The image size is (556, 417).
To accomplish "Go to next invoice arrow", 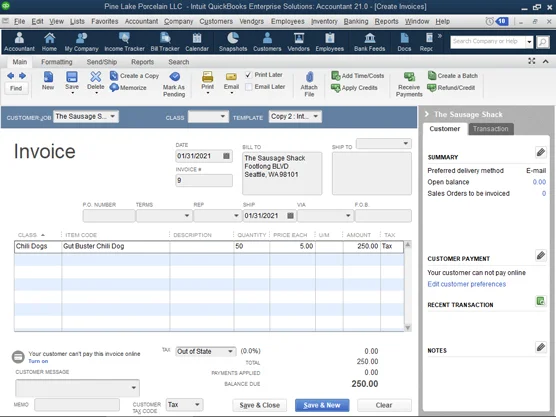I will pos(22,76).
